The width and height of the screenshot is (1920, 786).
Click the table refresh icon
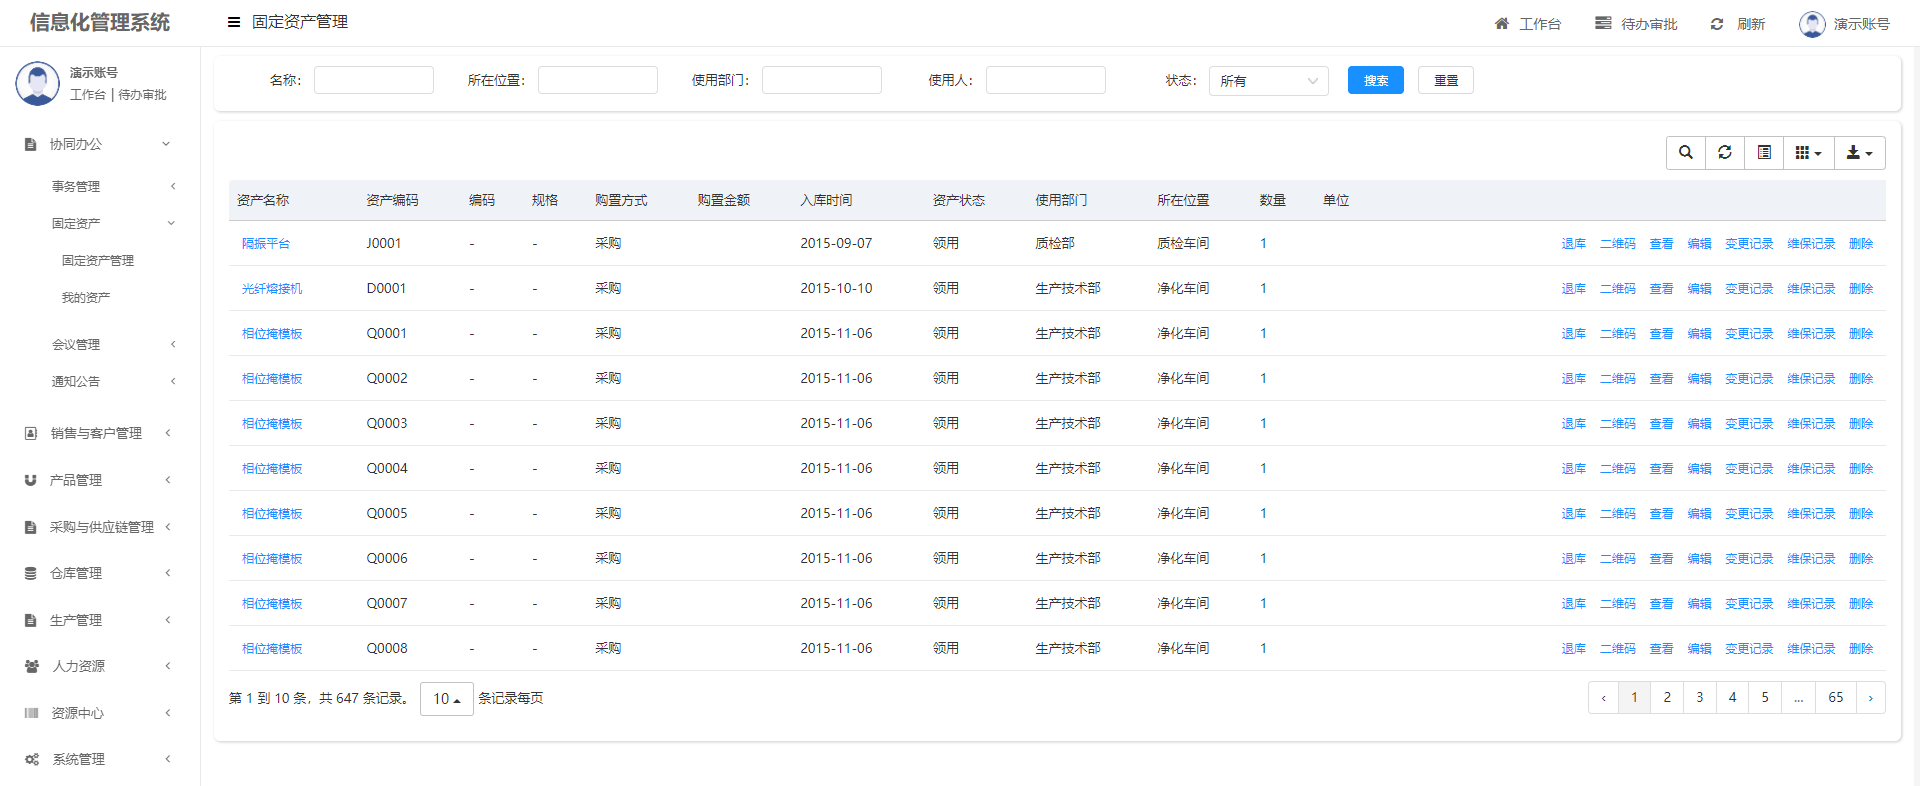click(1724, 153)
